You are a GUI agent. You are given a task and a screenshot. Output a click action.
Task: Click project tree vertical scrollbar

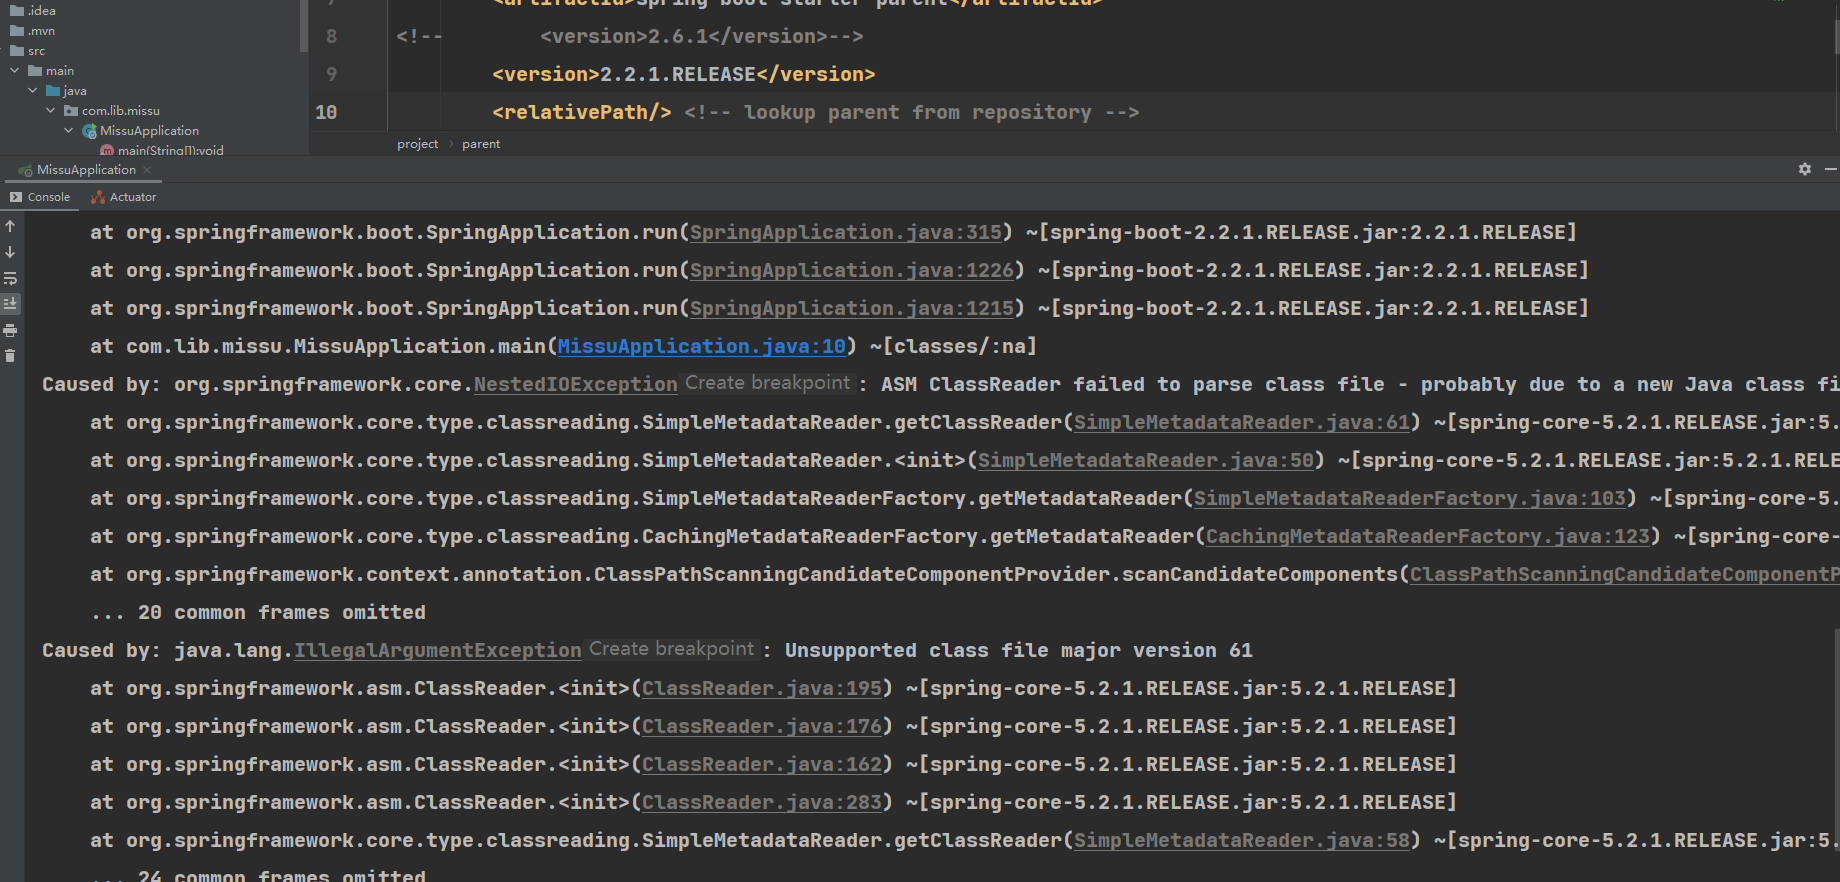point(304,26)
